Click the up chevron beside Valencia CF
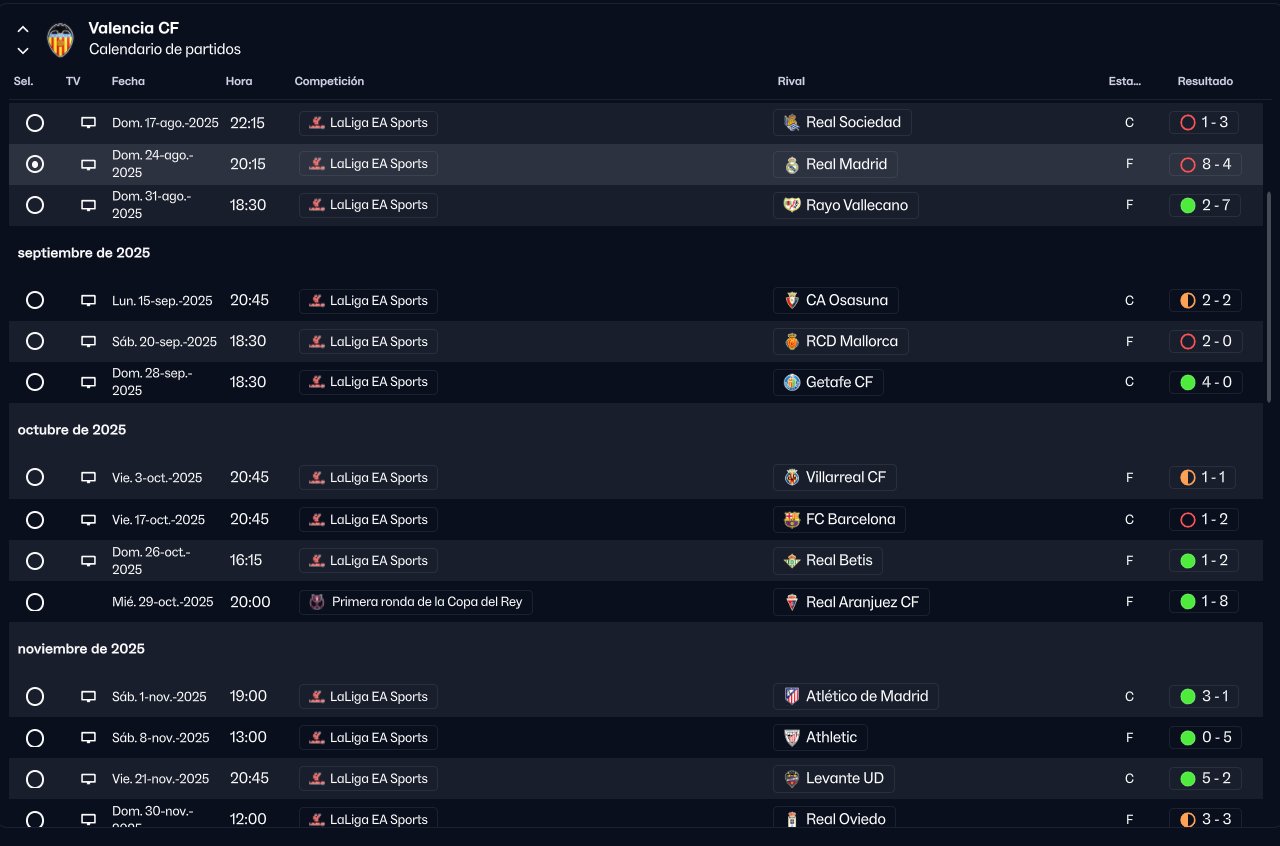This screenshot has height=846, width=1280. pos(23,30)
